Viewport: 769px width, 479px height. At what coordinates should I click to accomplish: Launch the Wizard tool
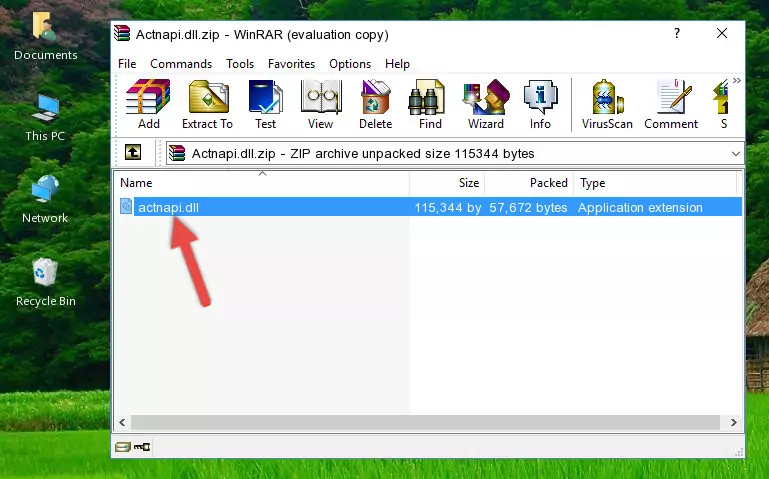coord(486,104)
